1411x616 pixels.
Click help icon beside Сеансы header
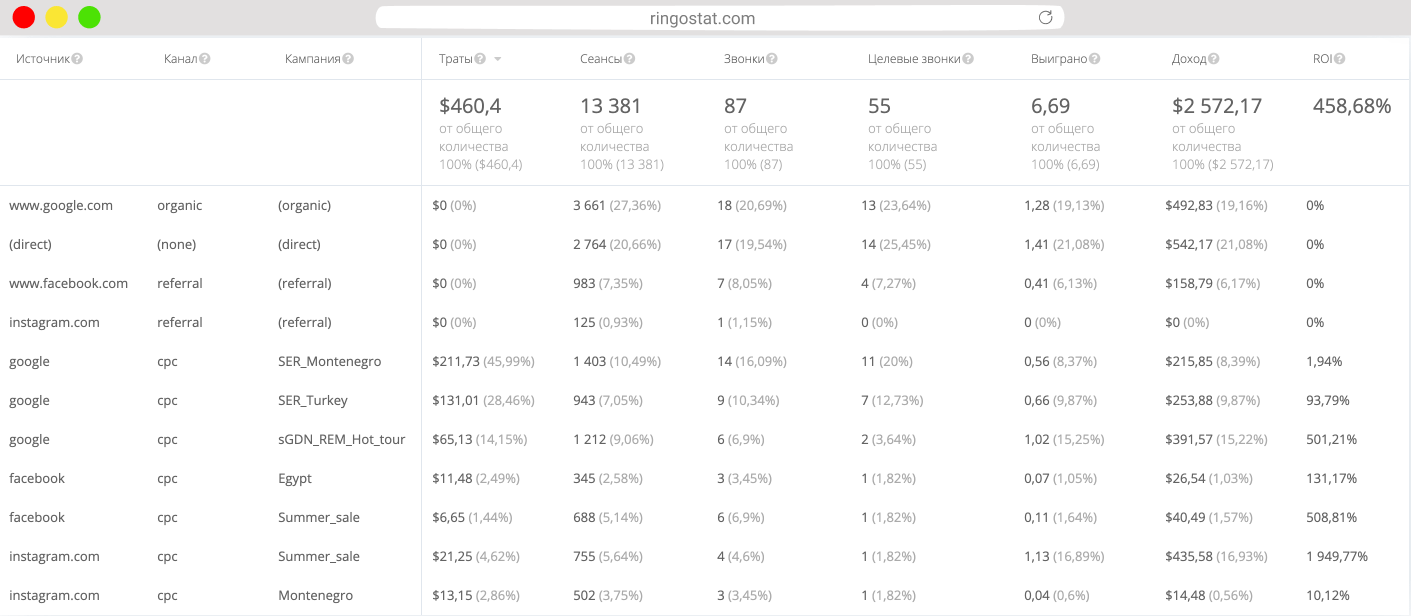(630, 59)
